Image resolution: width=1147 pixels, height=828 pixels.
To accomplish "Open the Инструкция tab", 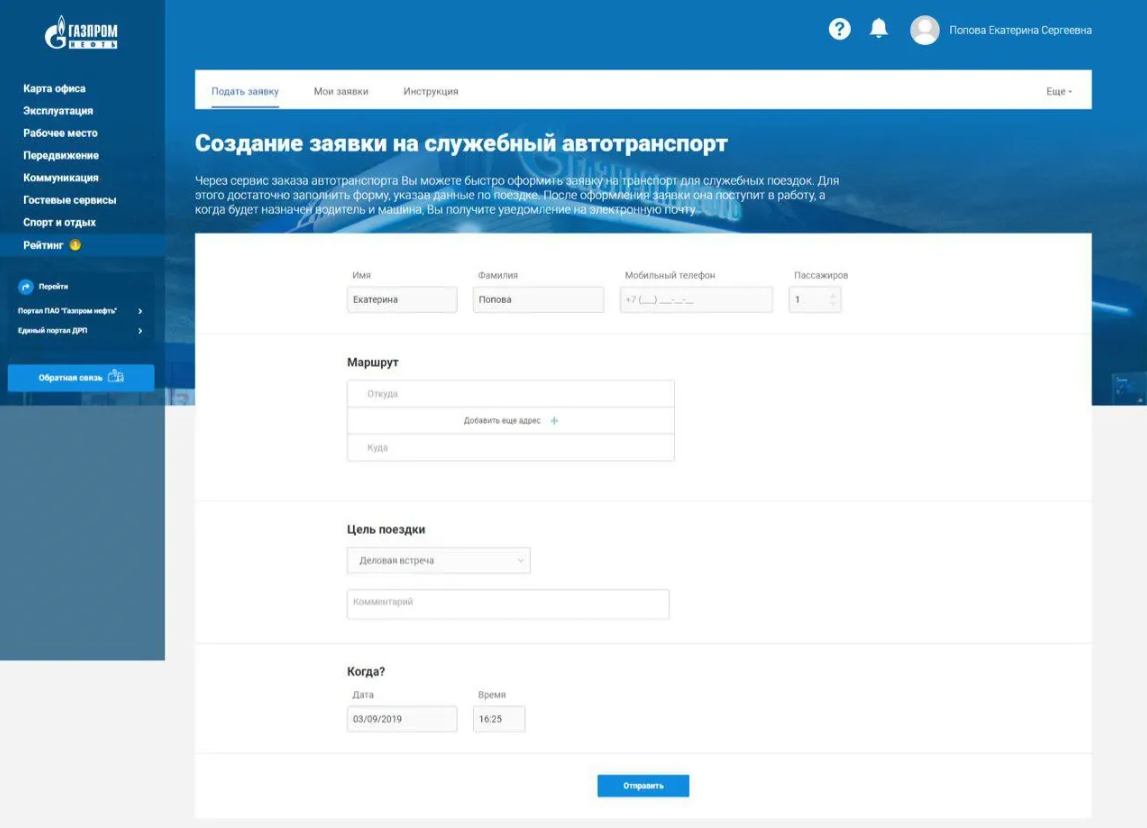I will click(431, 91).
